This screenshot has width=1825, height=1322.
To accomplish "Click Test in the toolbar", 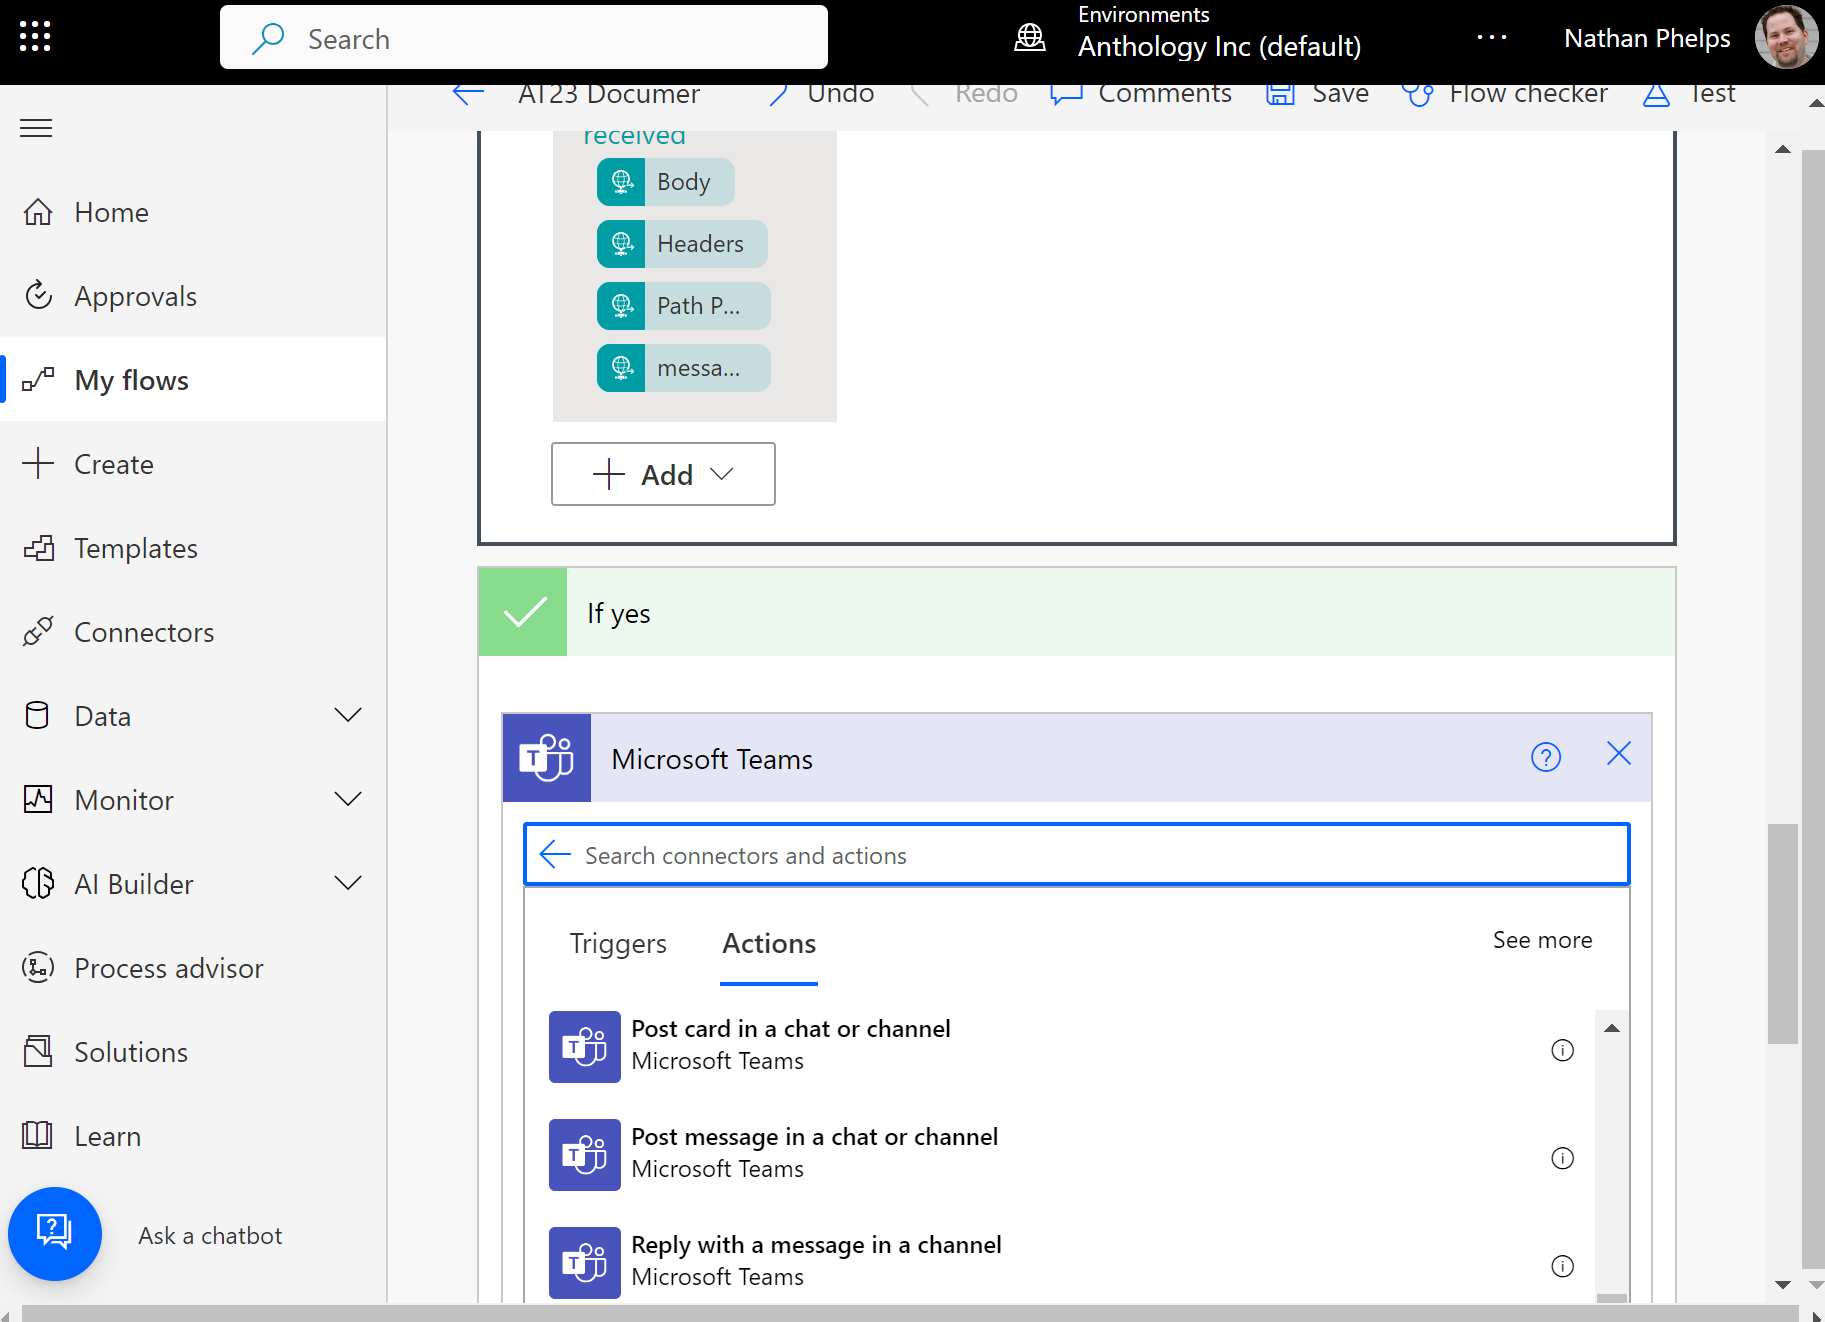I will point(1690,94).
